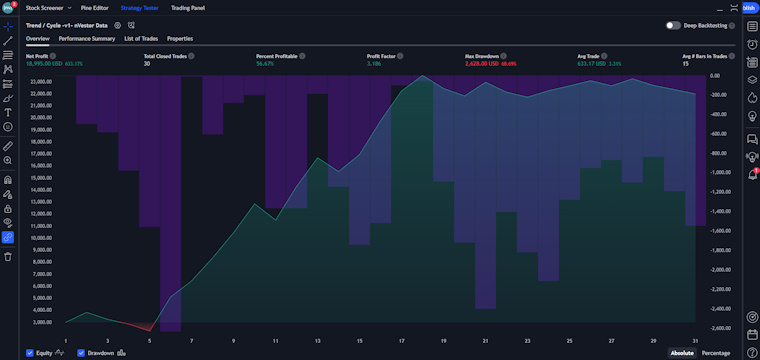Expand the Stock Screener dropdown arrow
This screenshot has height=360, width=760.
coord(69,8)
